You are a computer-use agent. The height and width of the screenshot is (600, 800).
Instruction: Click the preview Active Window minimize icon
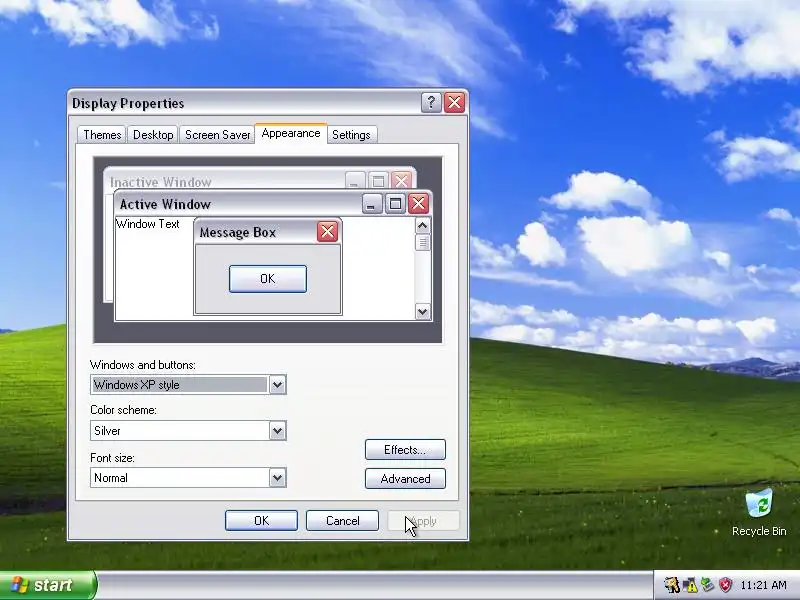coord(372,204)
